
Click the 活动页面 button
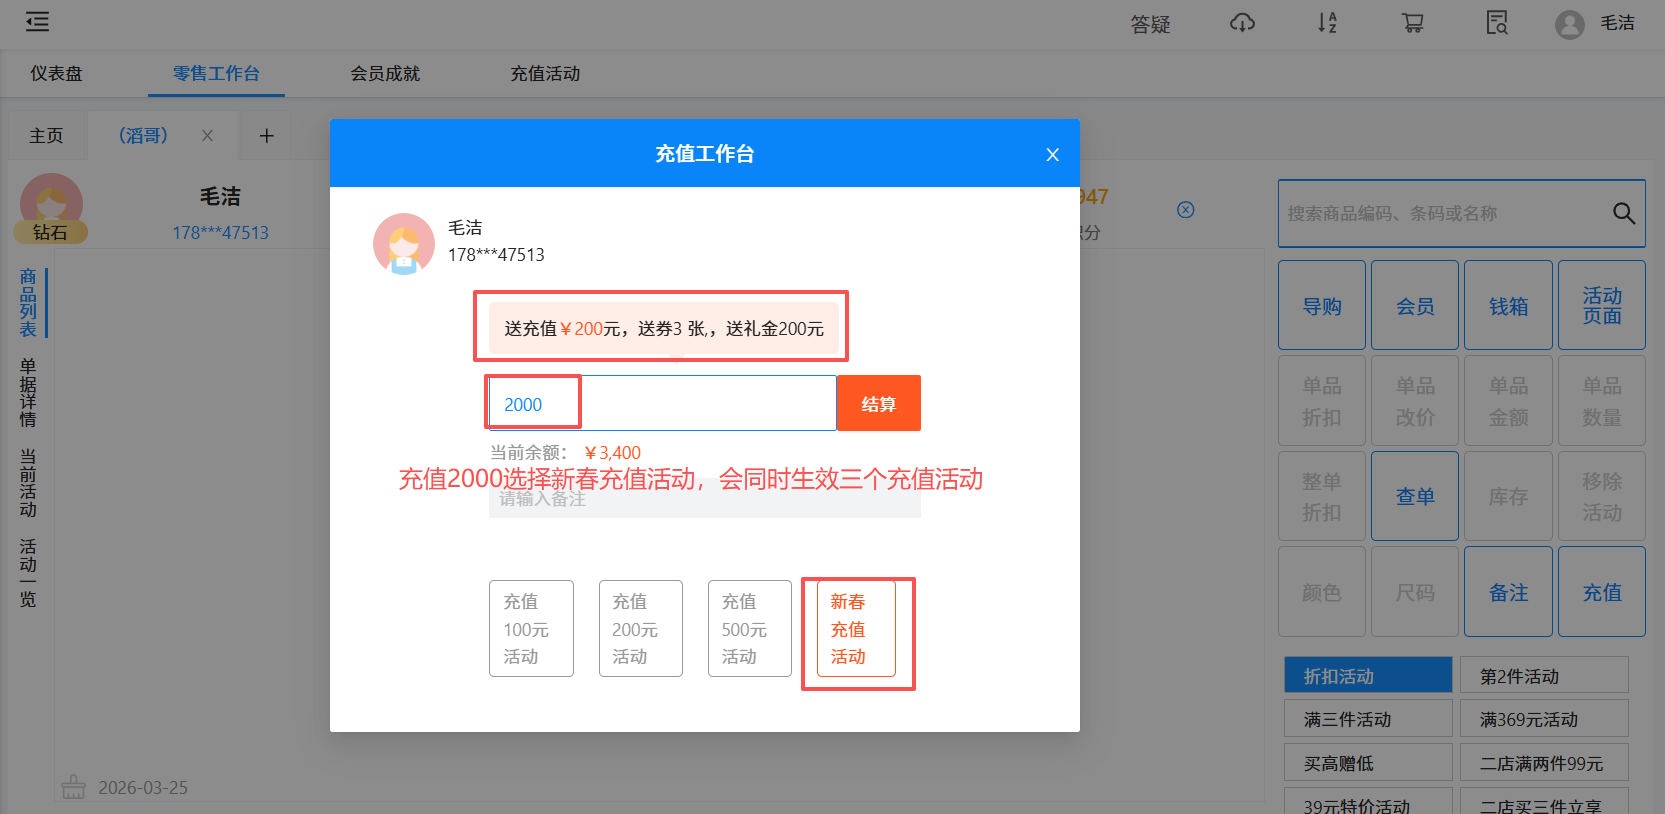[1601, 305]
